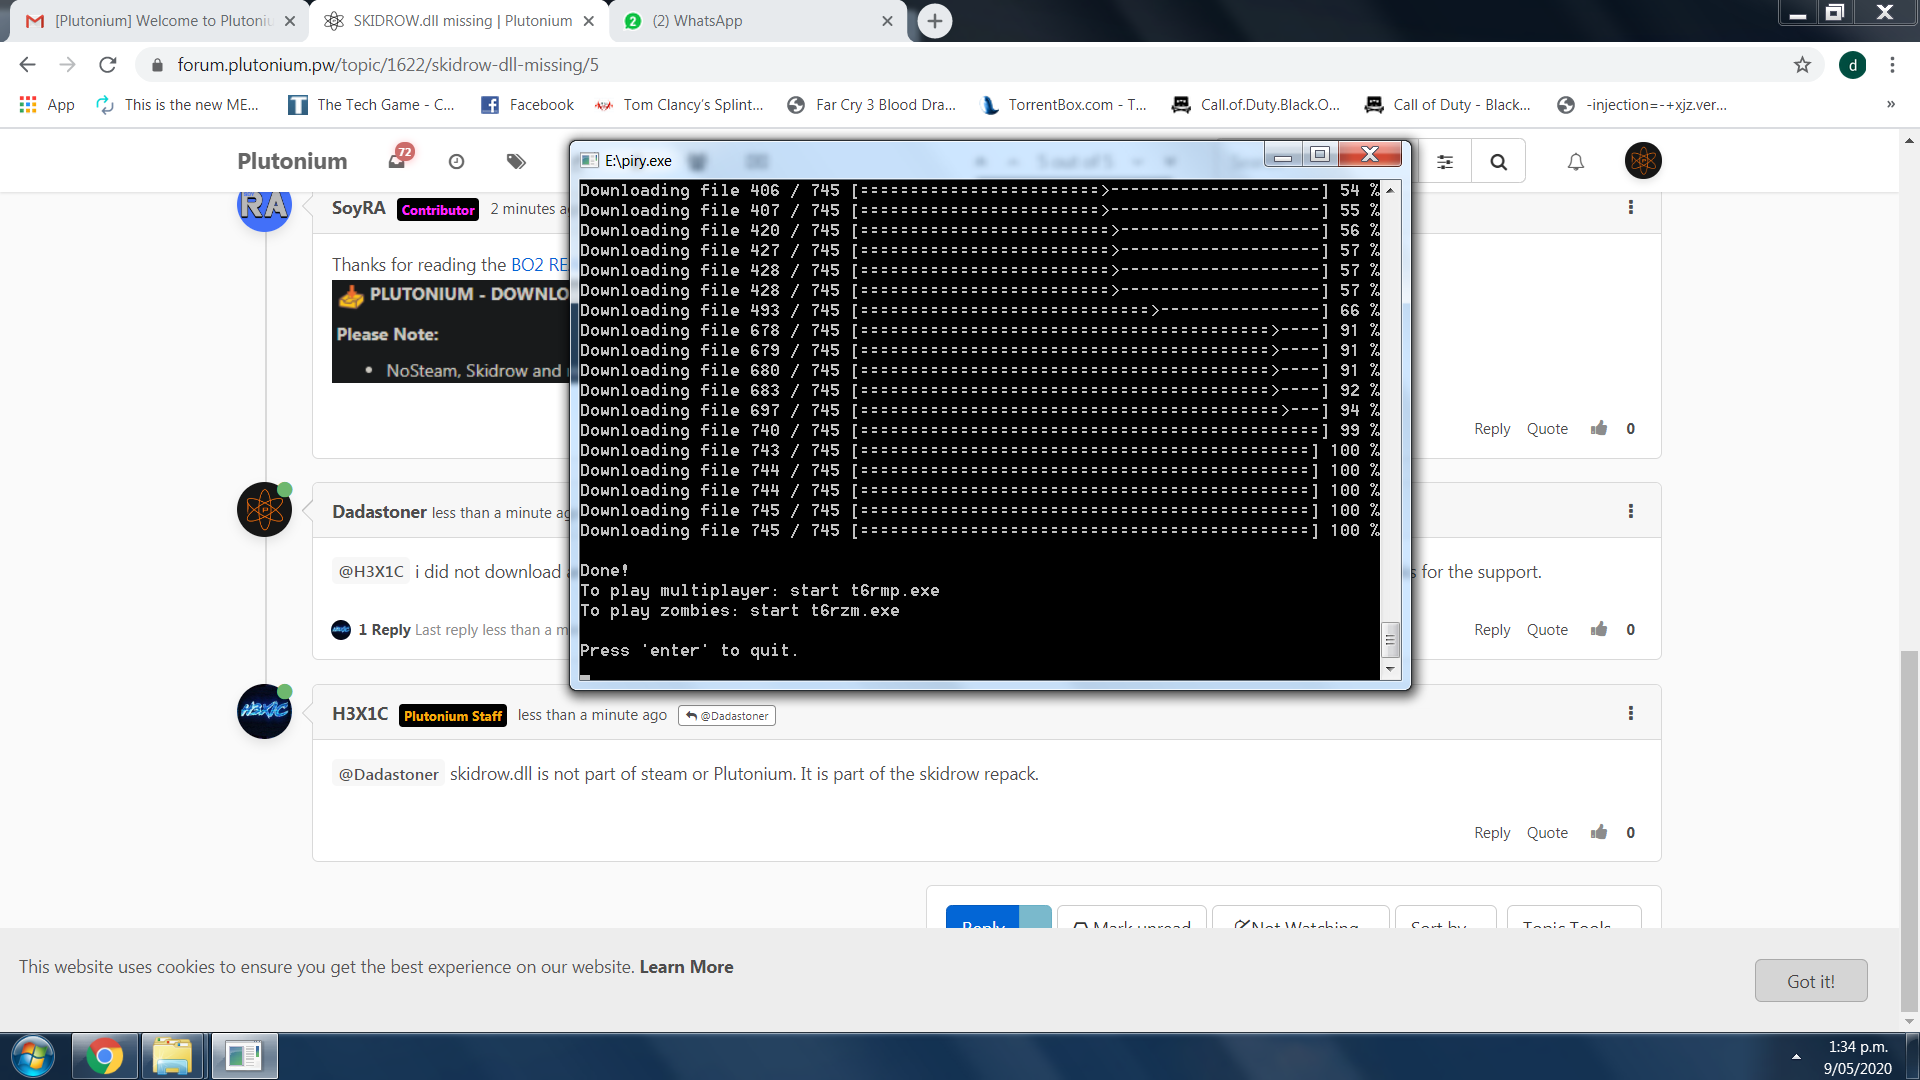
Task: Click the Reply button on SoyRA post
Action: click(x=1491, y=427)
